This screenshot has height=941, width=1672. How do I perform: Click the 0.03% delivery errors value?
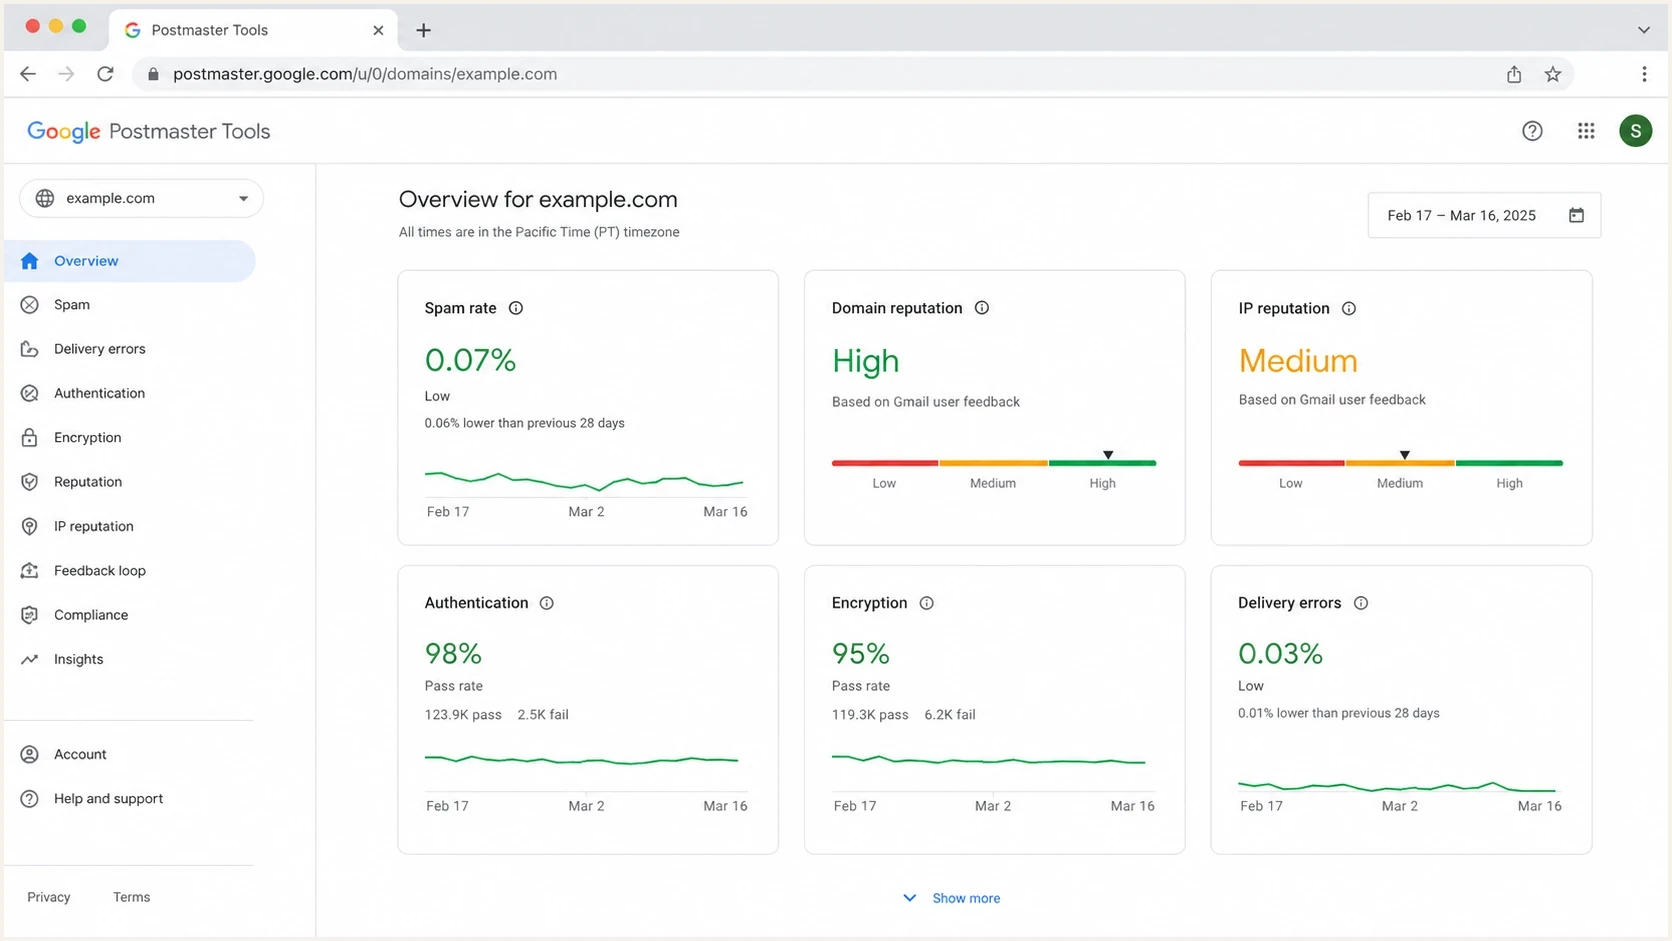pyautogui.click(x=1281, y=654)
